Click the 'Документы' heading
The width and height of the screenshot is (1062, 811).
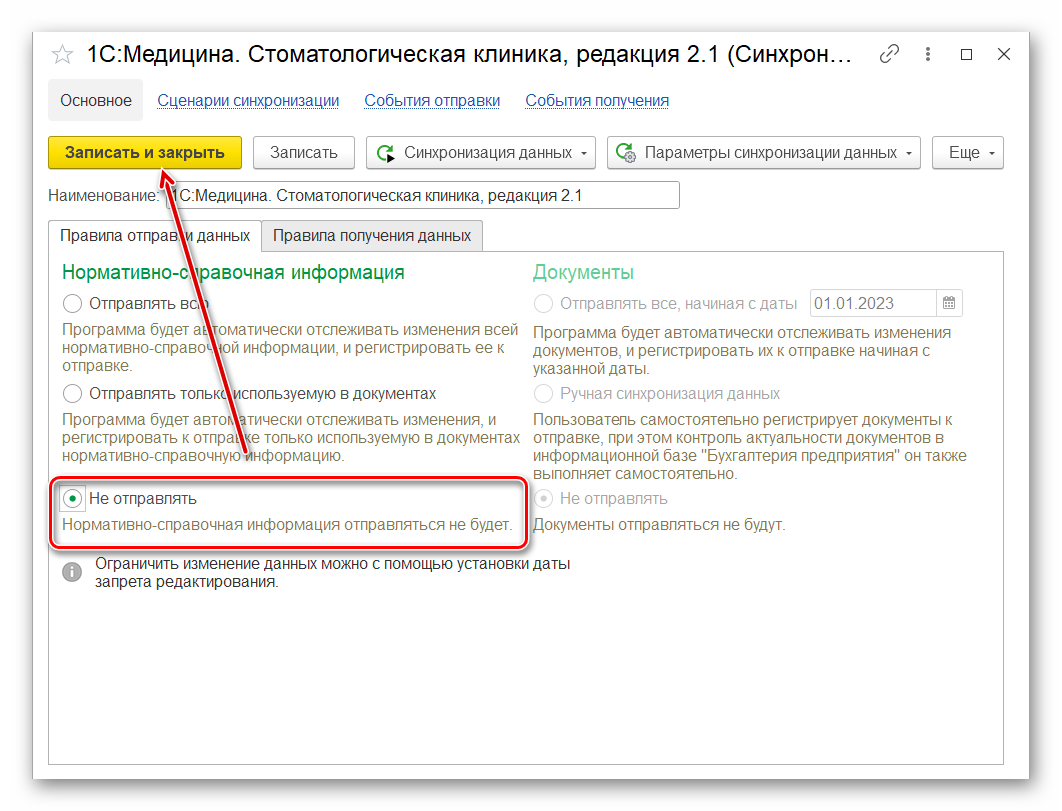(583, 272)
